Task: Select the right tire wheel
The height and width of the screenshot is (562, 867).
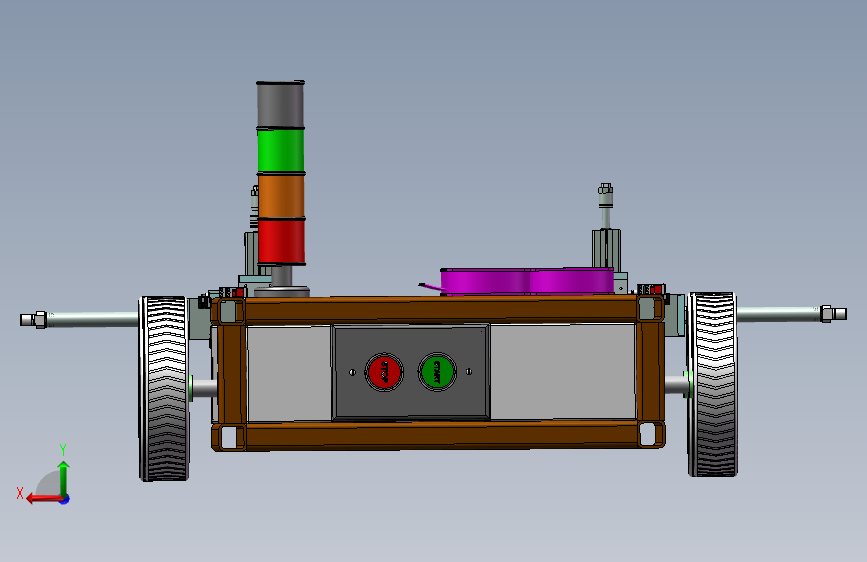Action: tap(712, 384)
